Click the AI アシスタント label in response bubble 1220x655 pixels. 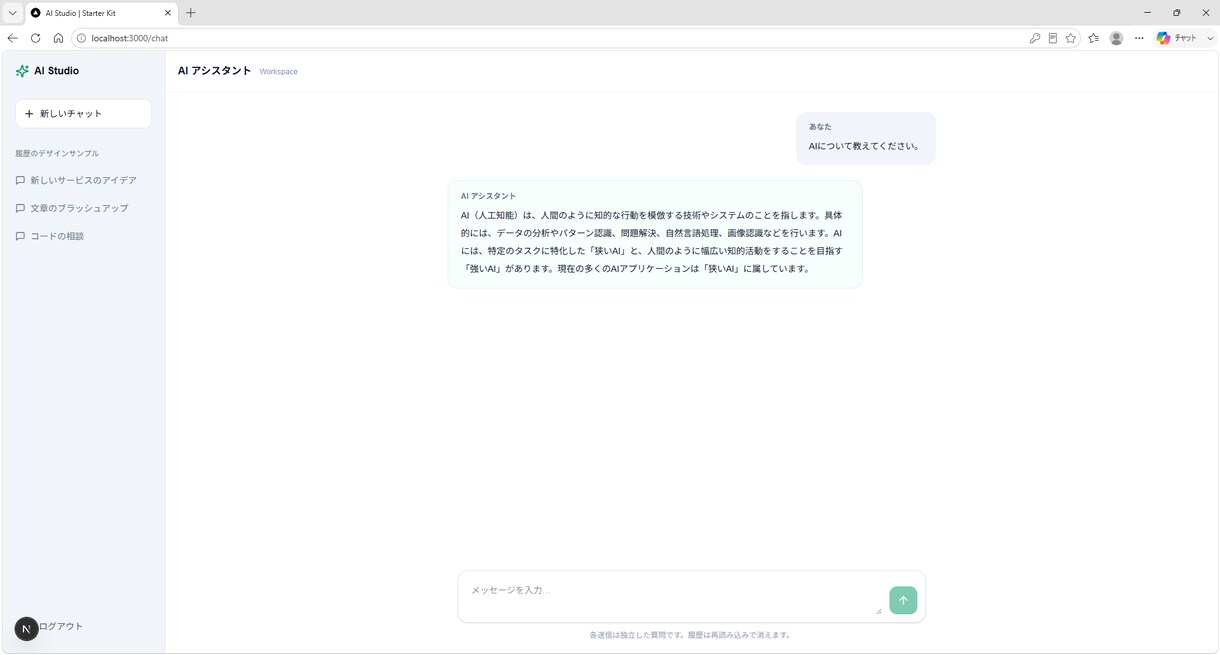(488, 196)
